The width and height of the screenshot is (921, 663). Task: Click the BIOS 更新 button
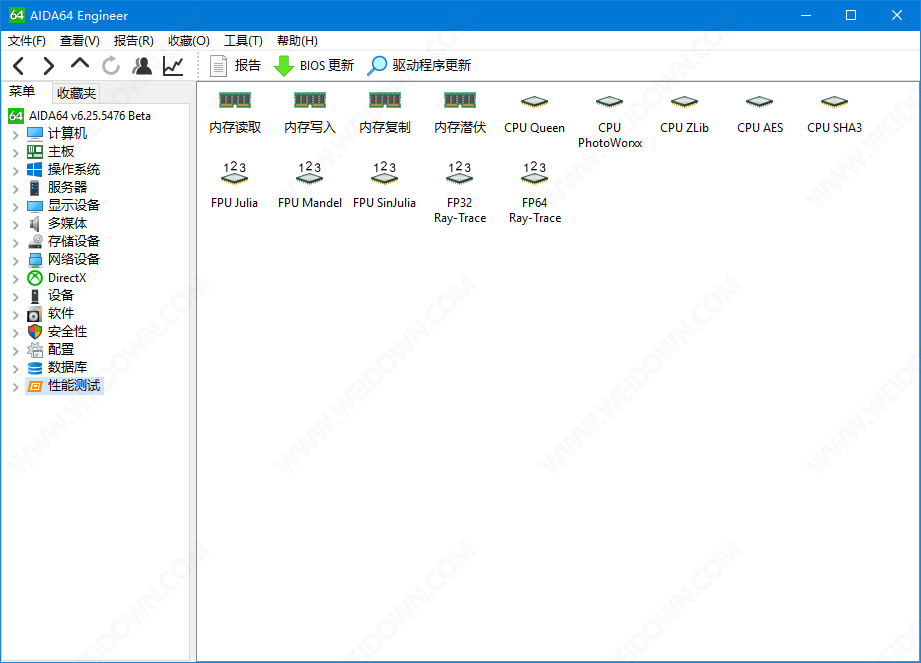314,65
